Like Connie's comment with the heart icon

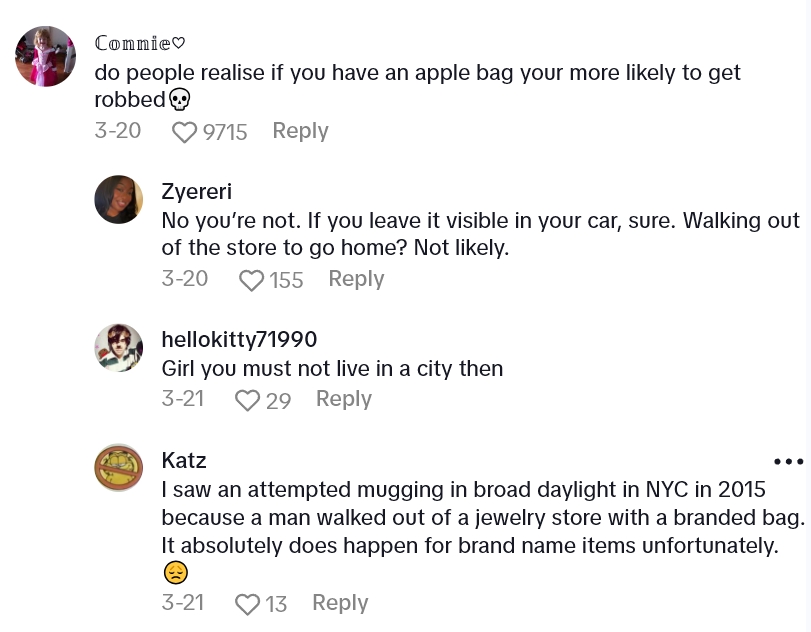click(x=185, y=132)
